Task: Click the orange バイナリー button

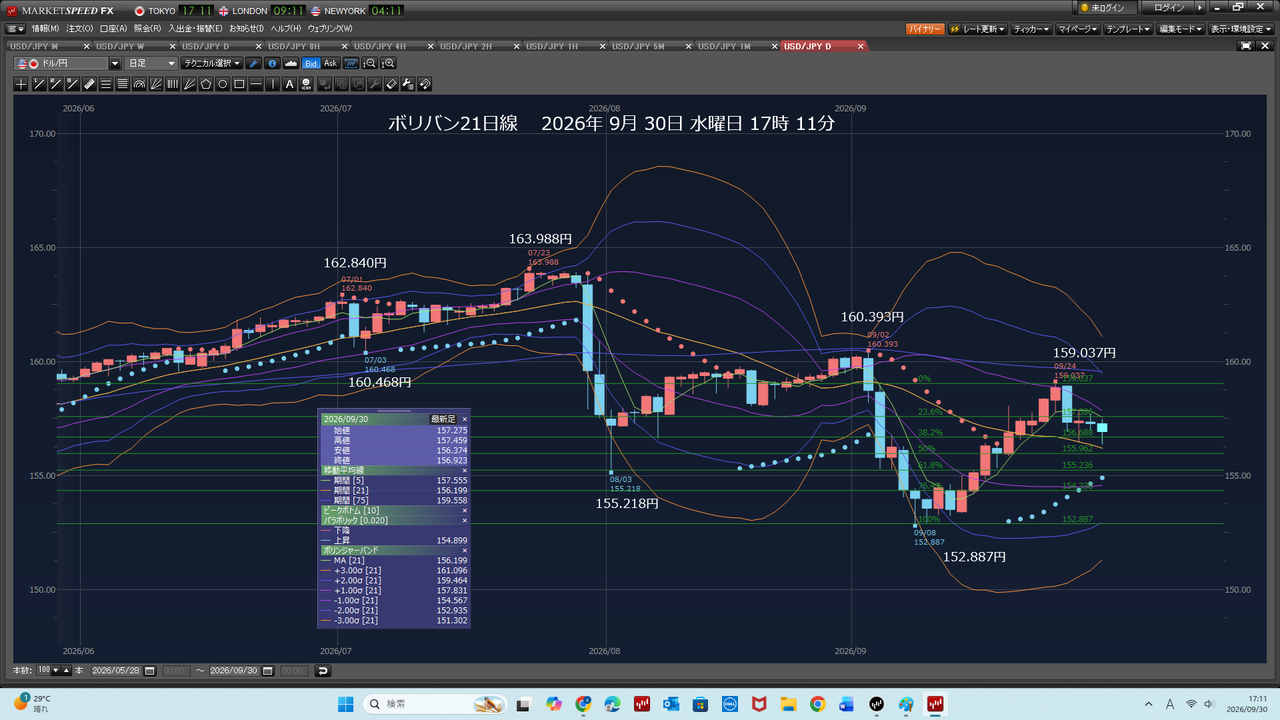Action: tap(925, 29)
